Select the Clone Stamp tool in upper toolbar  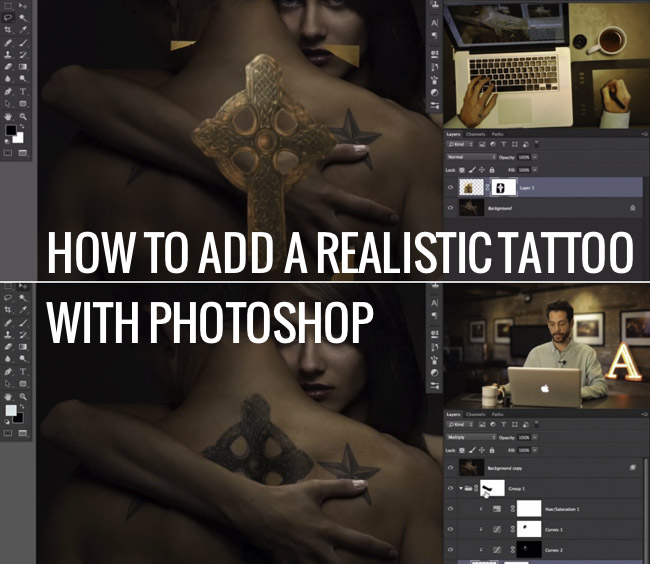point(8,54)
